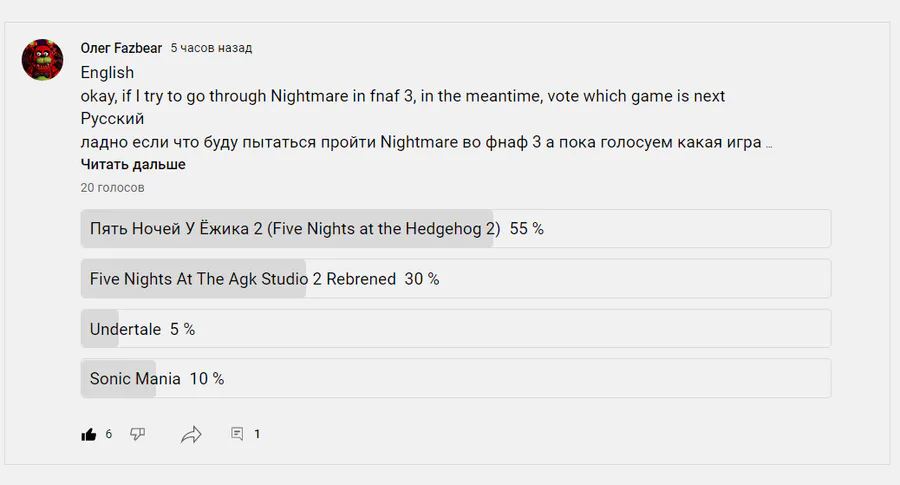Click the 55 % result percentage

pos(526,228)
